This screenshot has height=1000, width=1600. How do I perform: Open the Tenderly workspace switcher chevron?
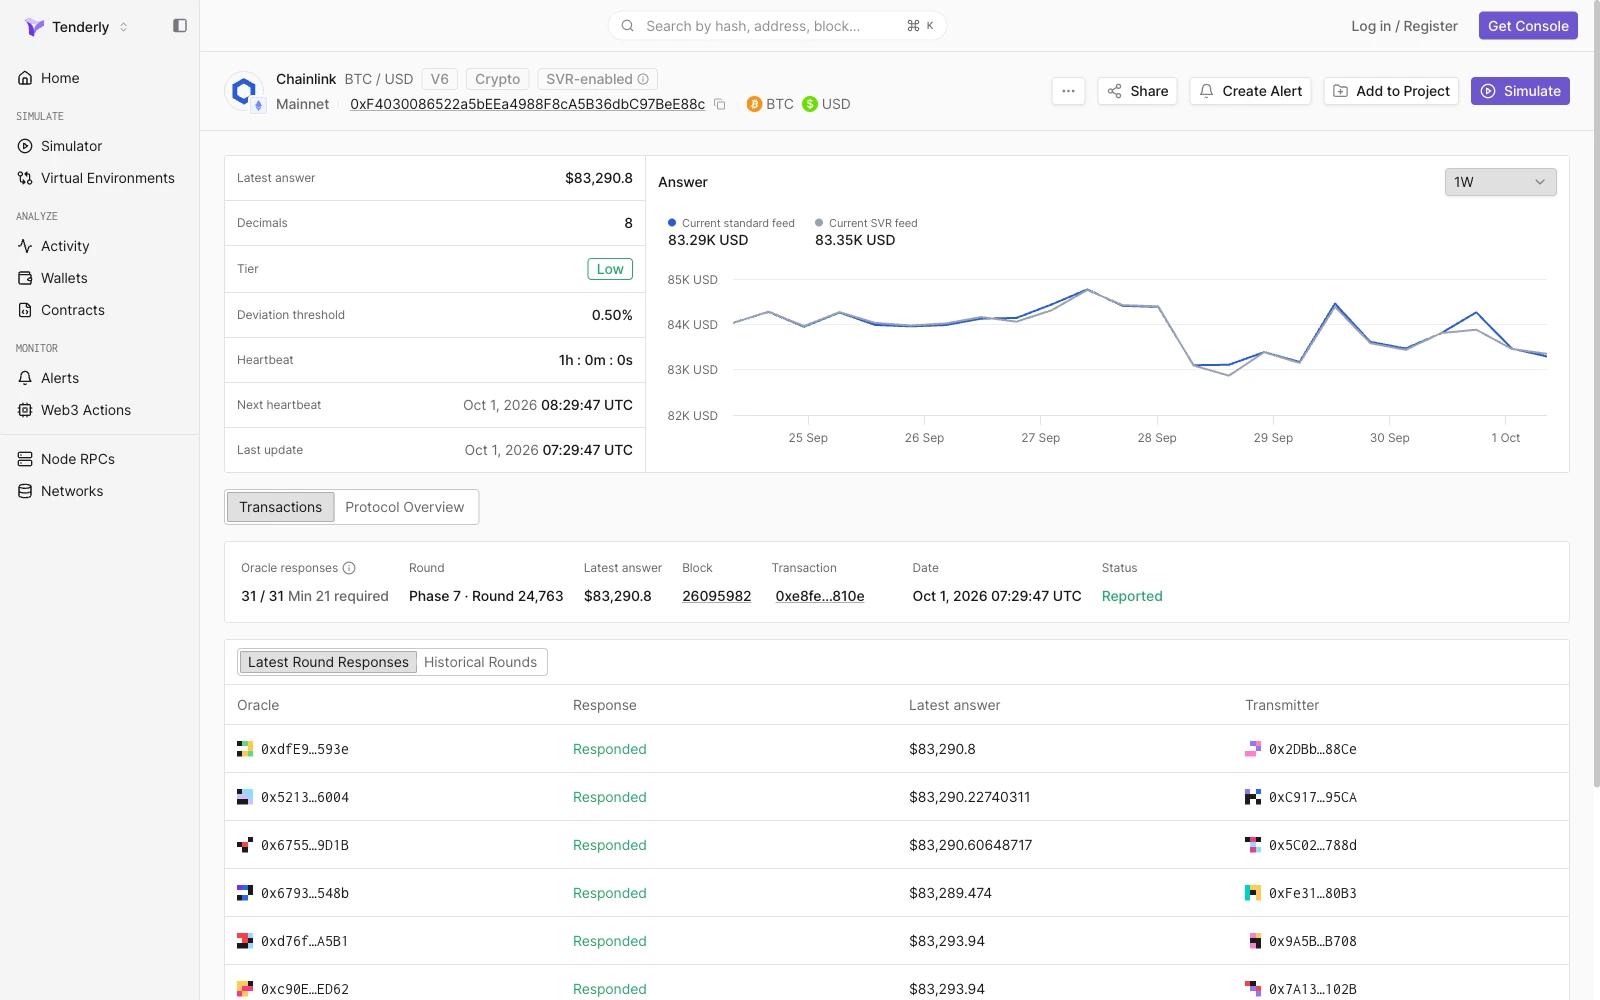point(124,27)
